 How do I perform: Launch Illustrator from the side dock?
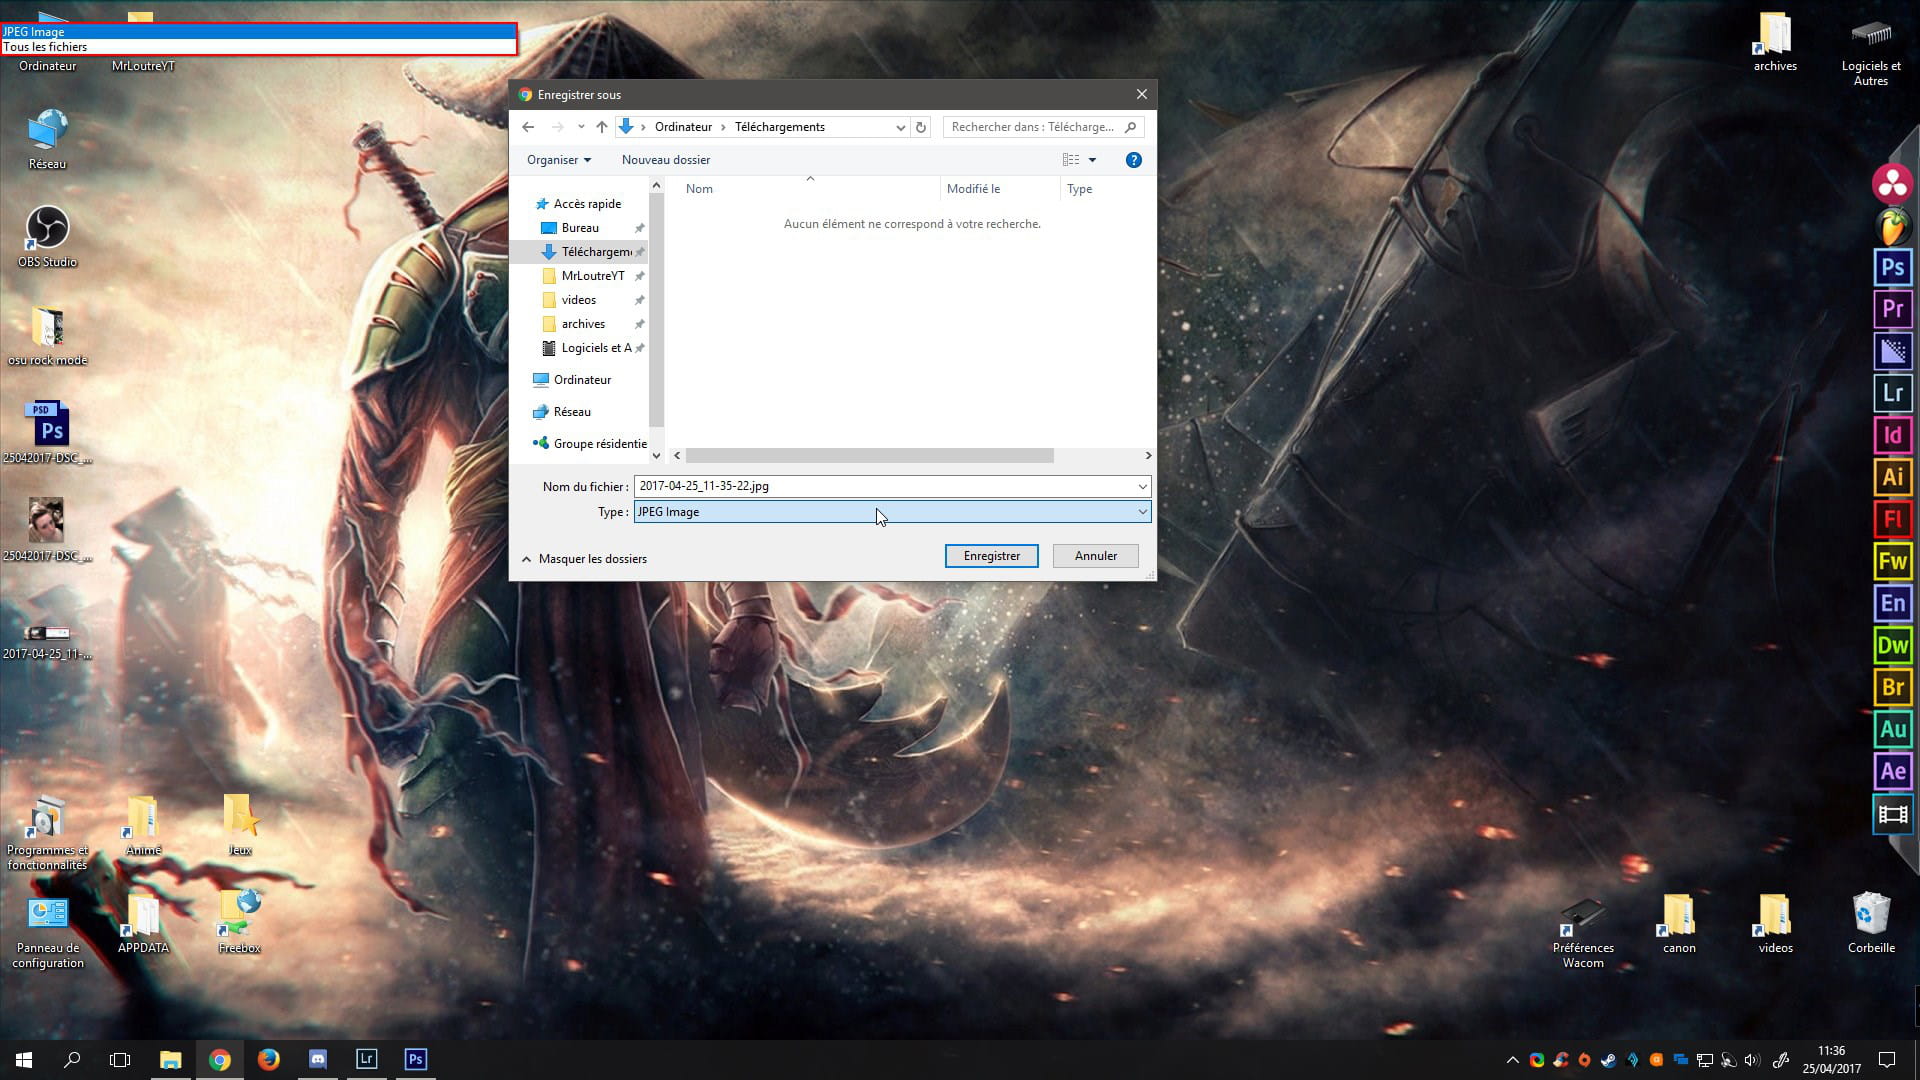click(1892, 477)
